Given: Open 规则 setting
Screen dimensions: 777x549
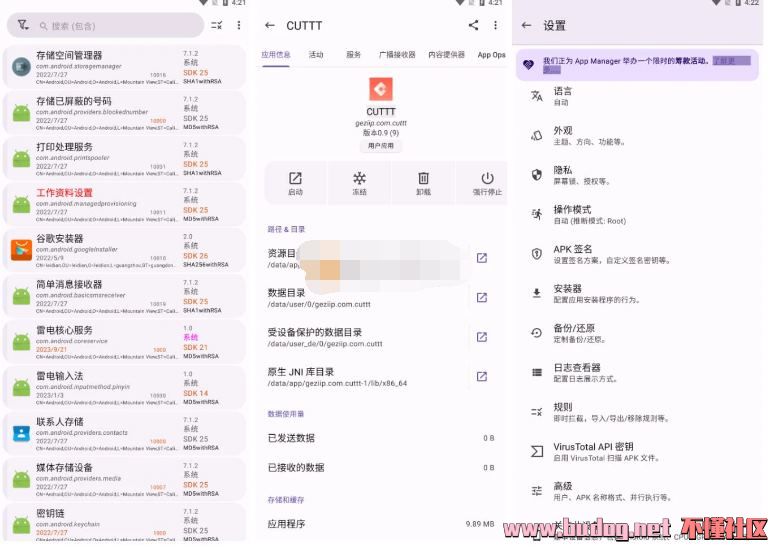Looking at the screenshot, I should coord(638,412).
